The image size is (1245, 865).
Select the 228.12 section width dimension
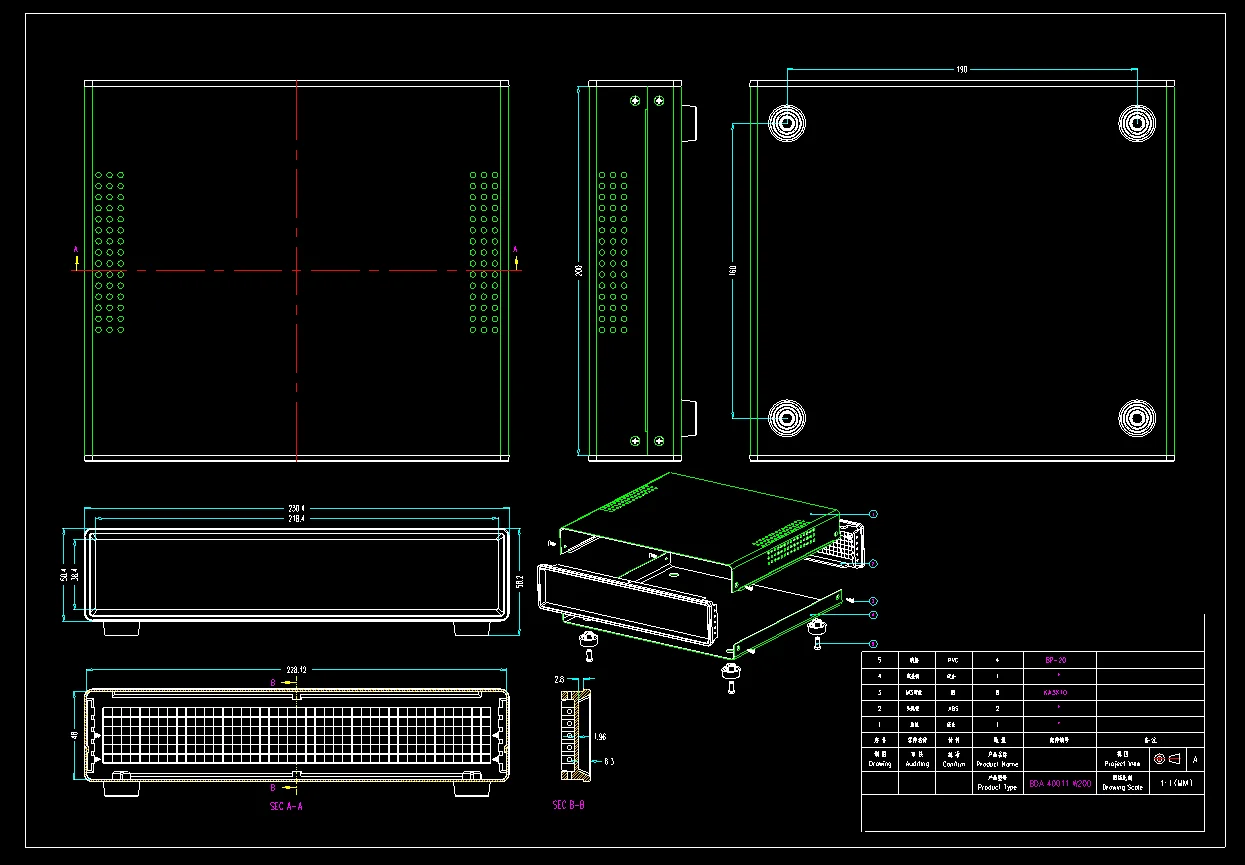297,671
